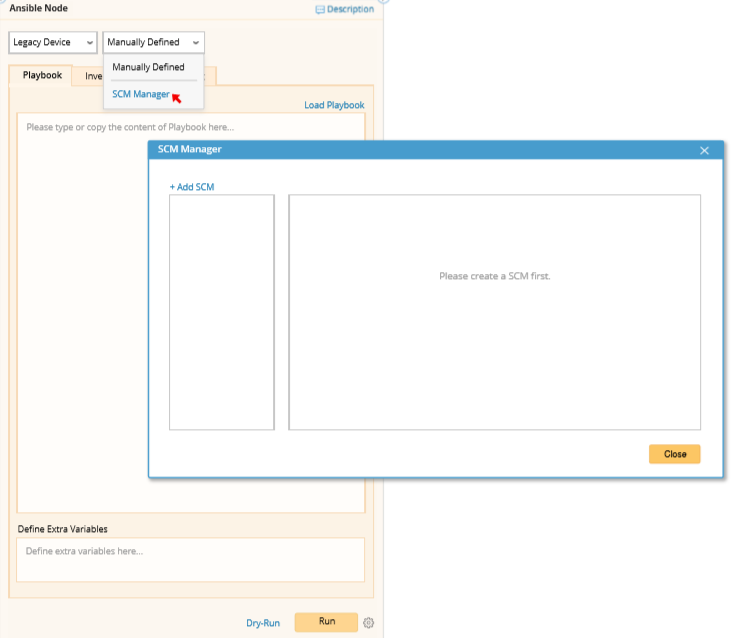
Task: Switch to the partially hidden Inventory tab
Action: [x=93, y=76]
